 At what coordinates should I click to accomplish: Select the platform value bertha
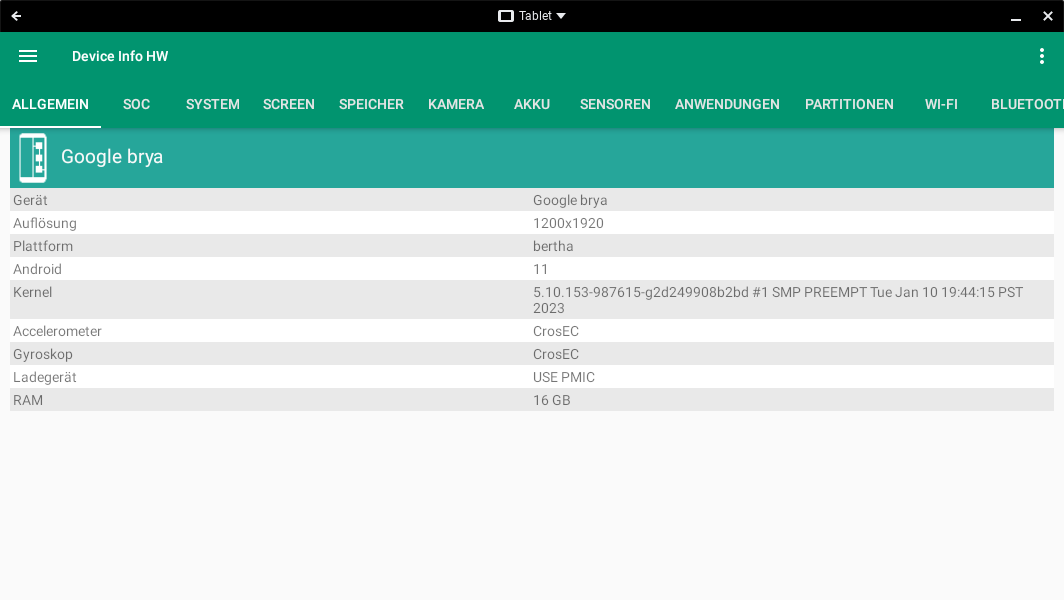(x=553, y=246)
